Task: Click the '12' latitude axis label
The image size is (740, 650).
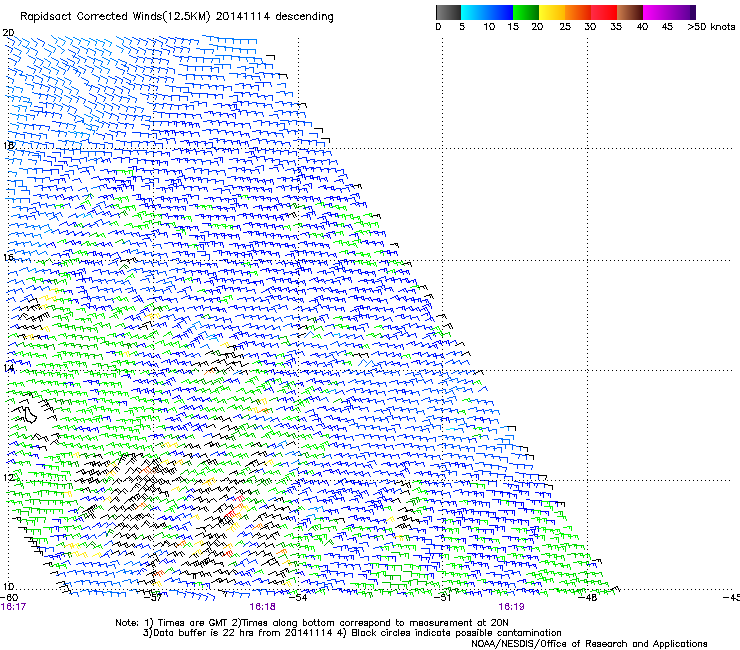Action: tap(8, 477)
